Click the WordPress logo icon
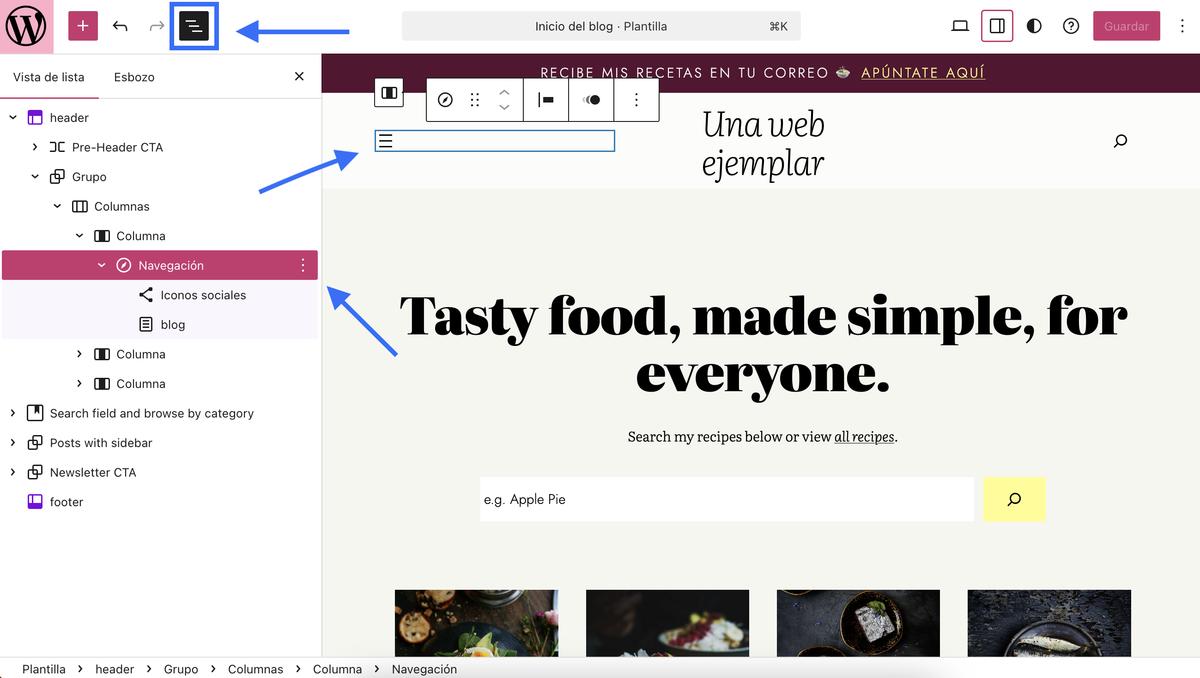 (x=26, y=26)
